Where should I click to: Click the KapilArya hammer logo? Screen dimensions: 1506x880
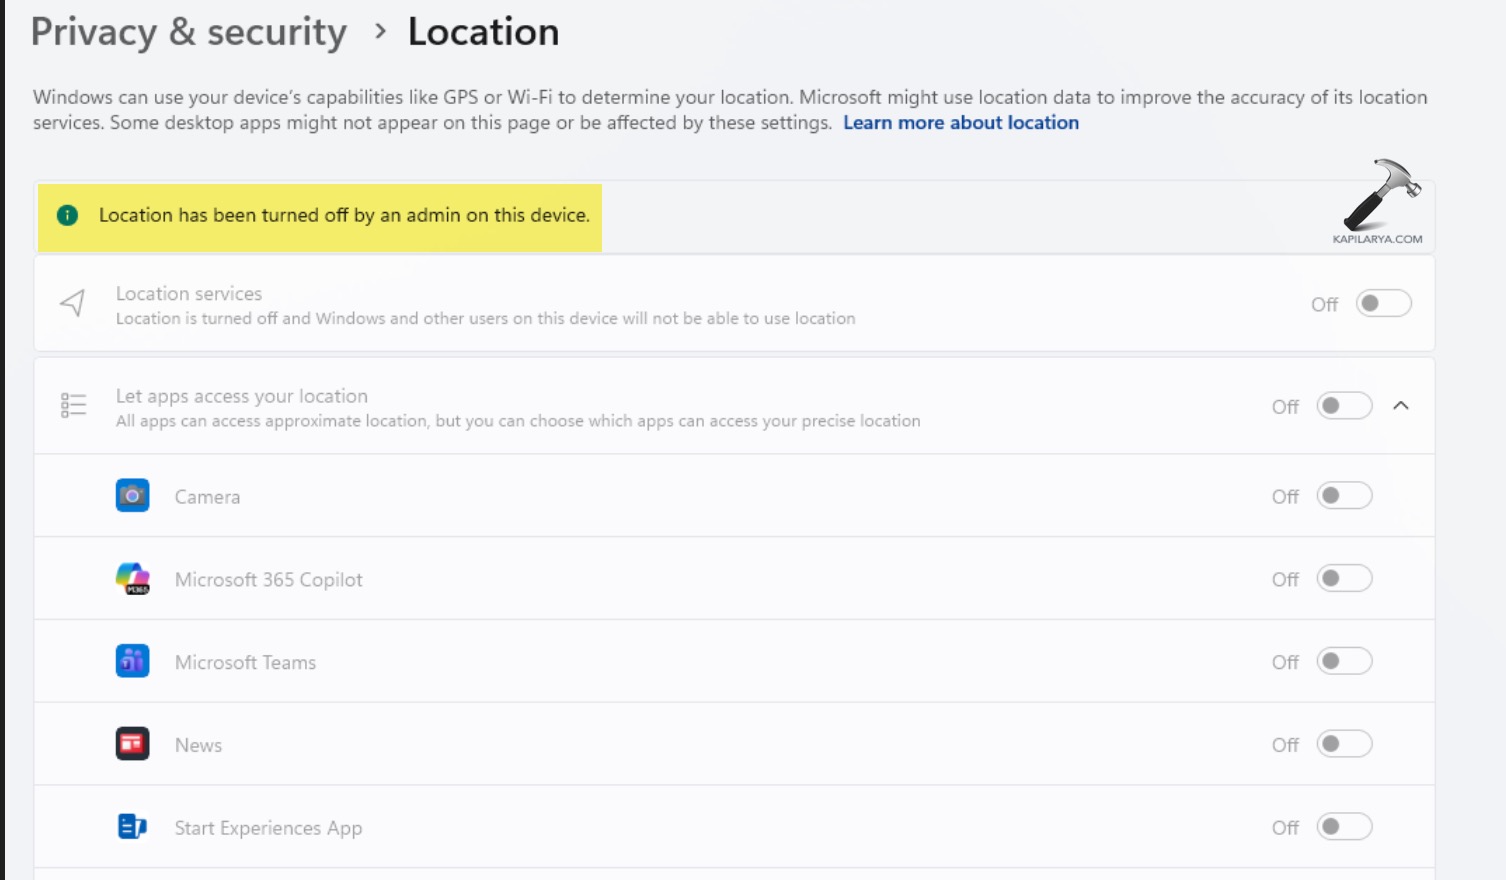[1380, 198]
